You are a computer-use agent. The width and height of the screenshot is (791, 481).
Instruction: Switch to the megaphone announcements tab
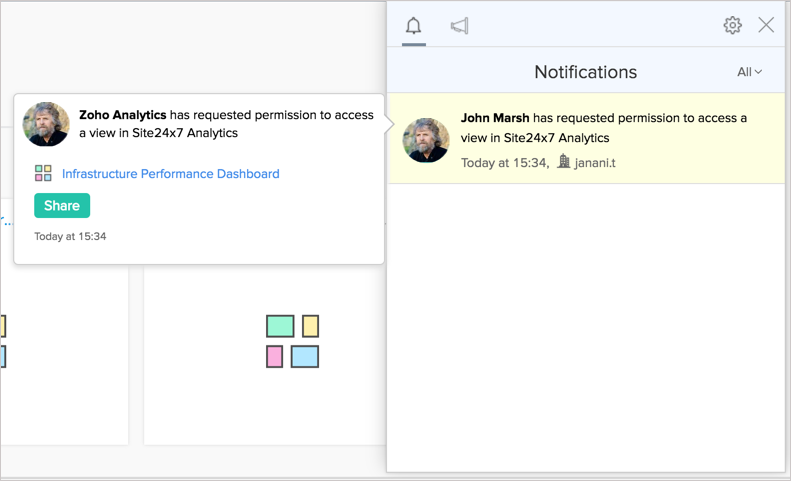click(x=459, y=26)
